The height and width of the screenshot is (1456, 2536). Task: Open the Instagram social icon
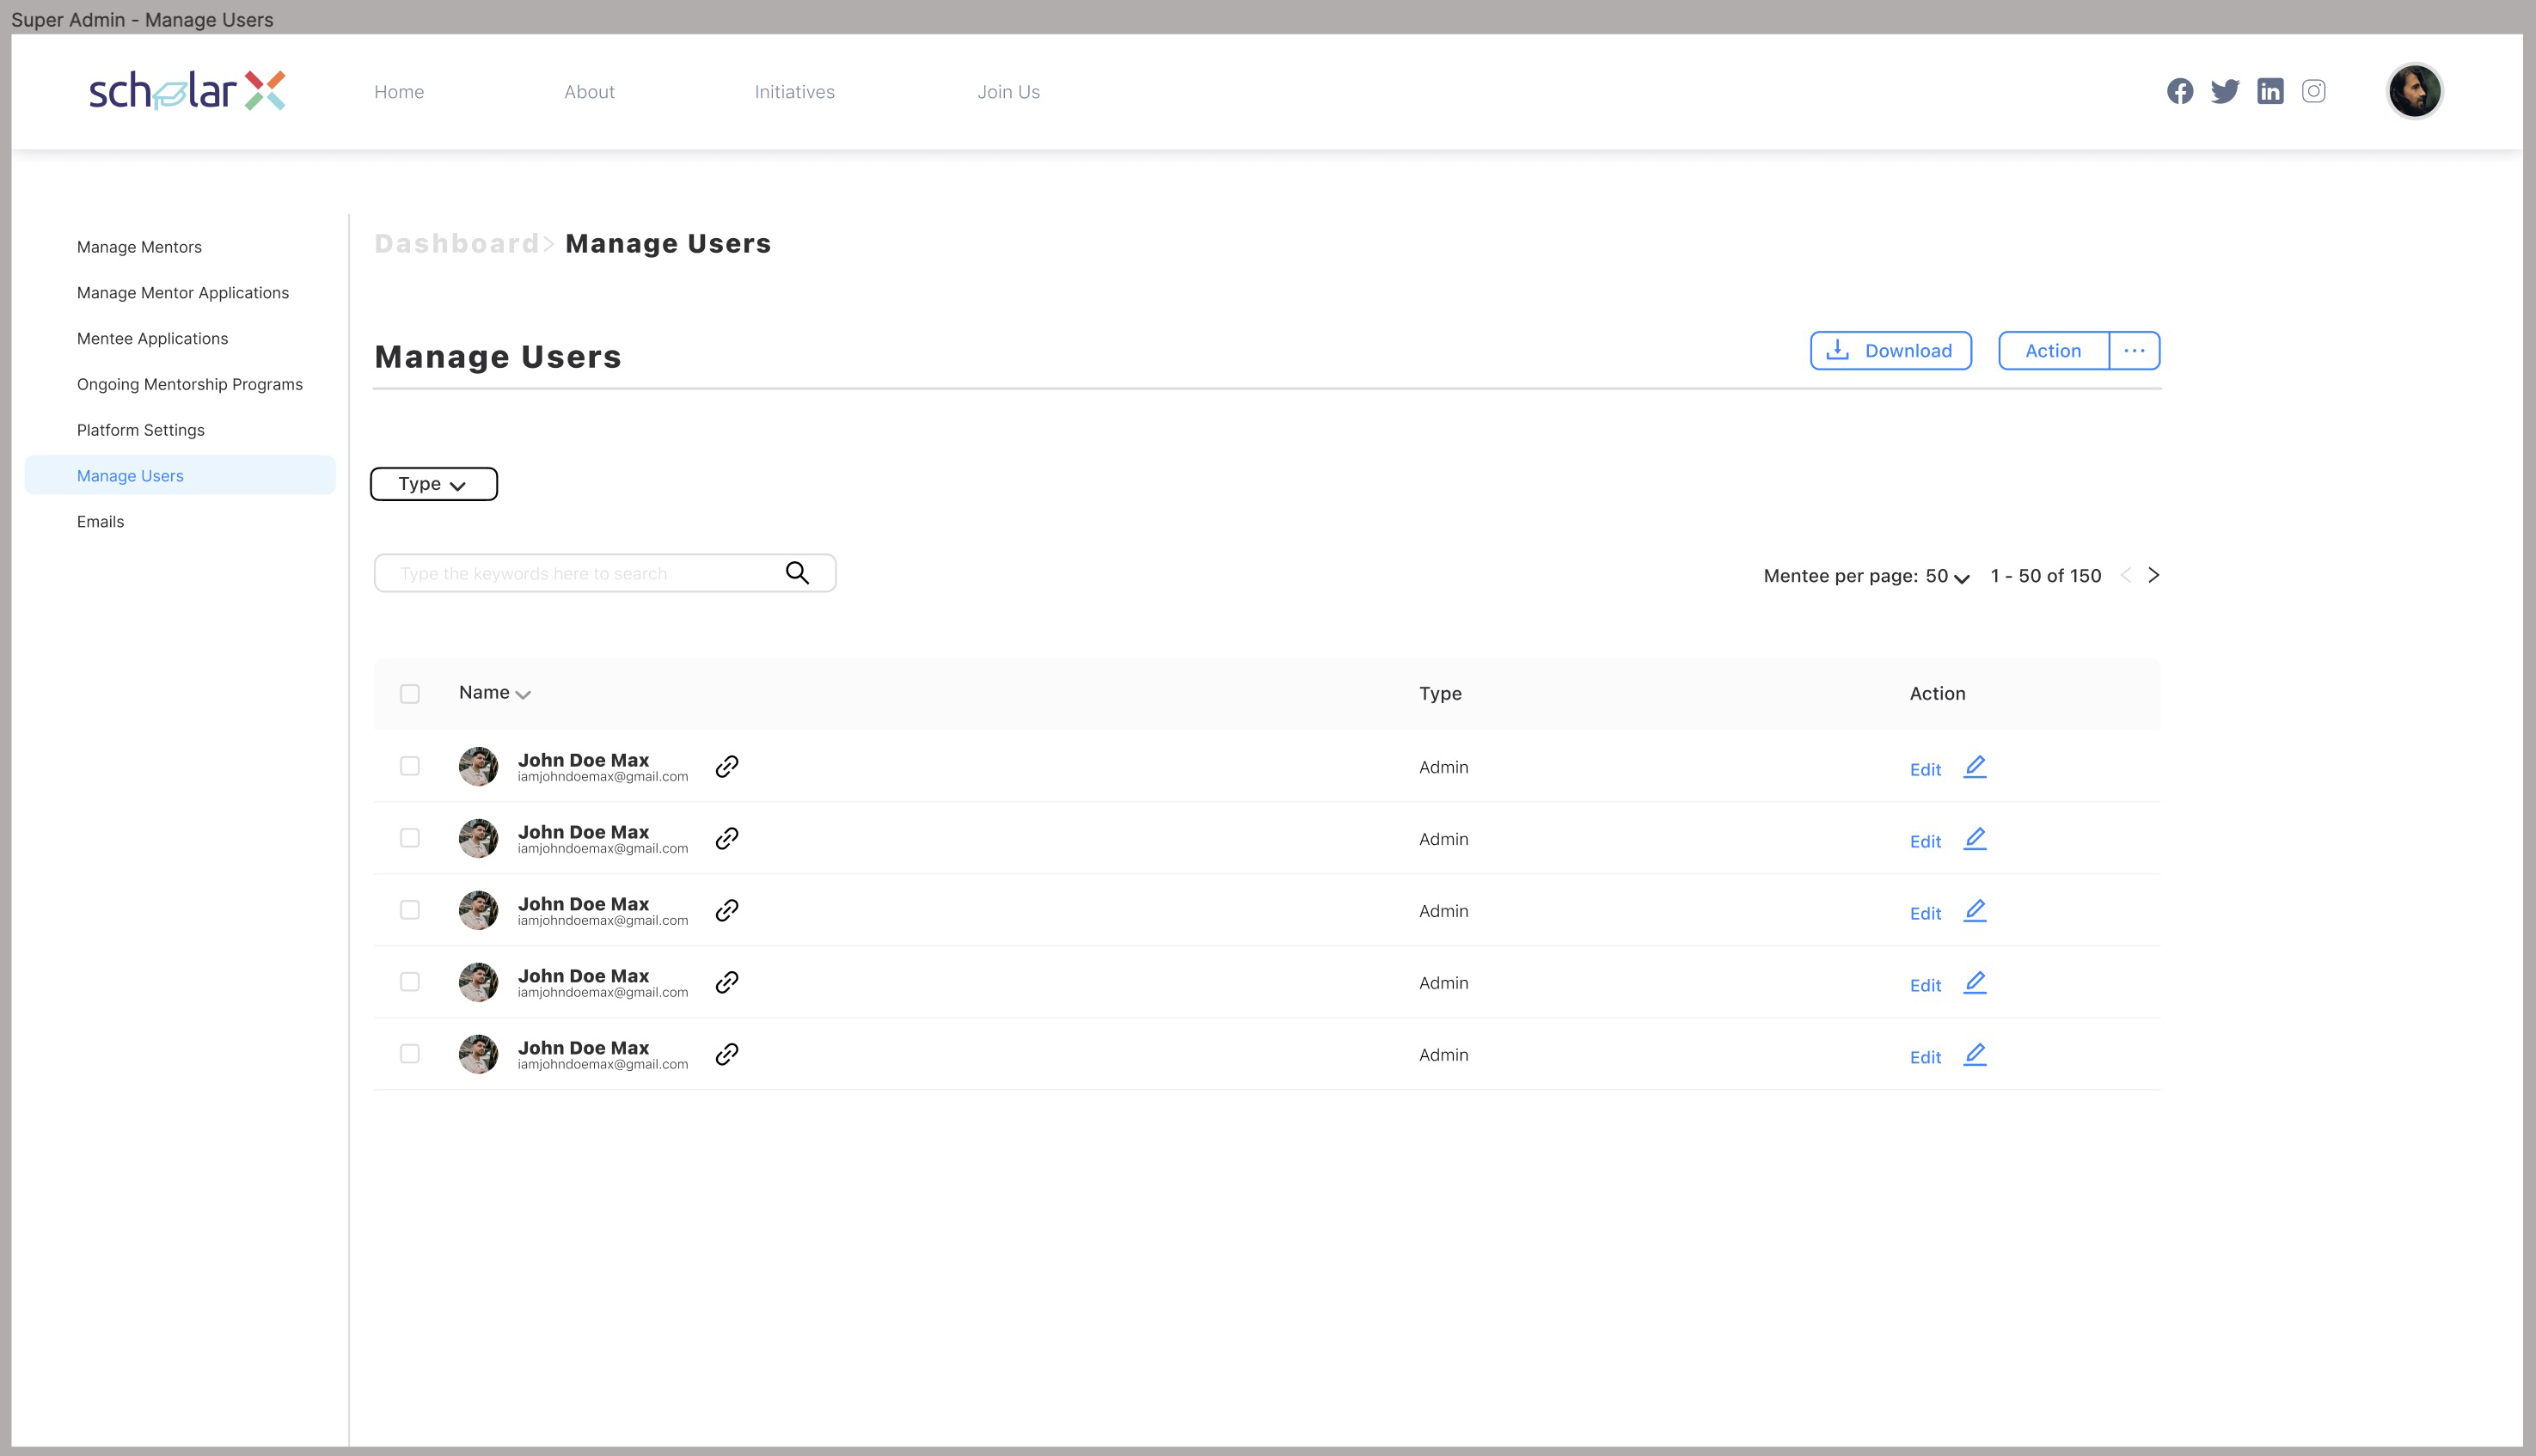coord(2315,91)
